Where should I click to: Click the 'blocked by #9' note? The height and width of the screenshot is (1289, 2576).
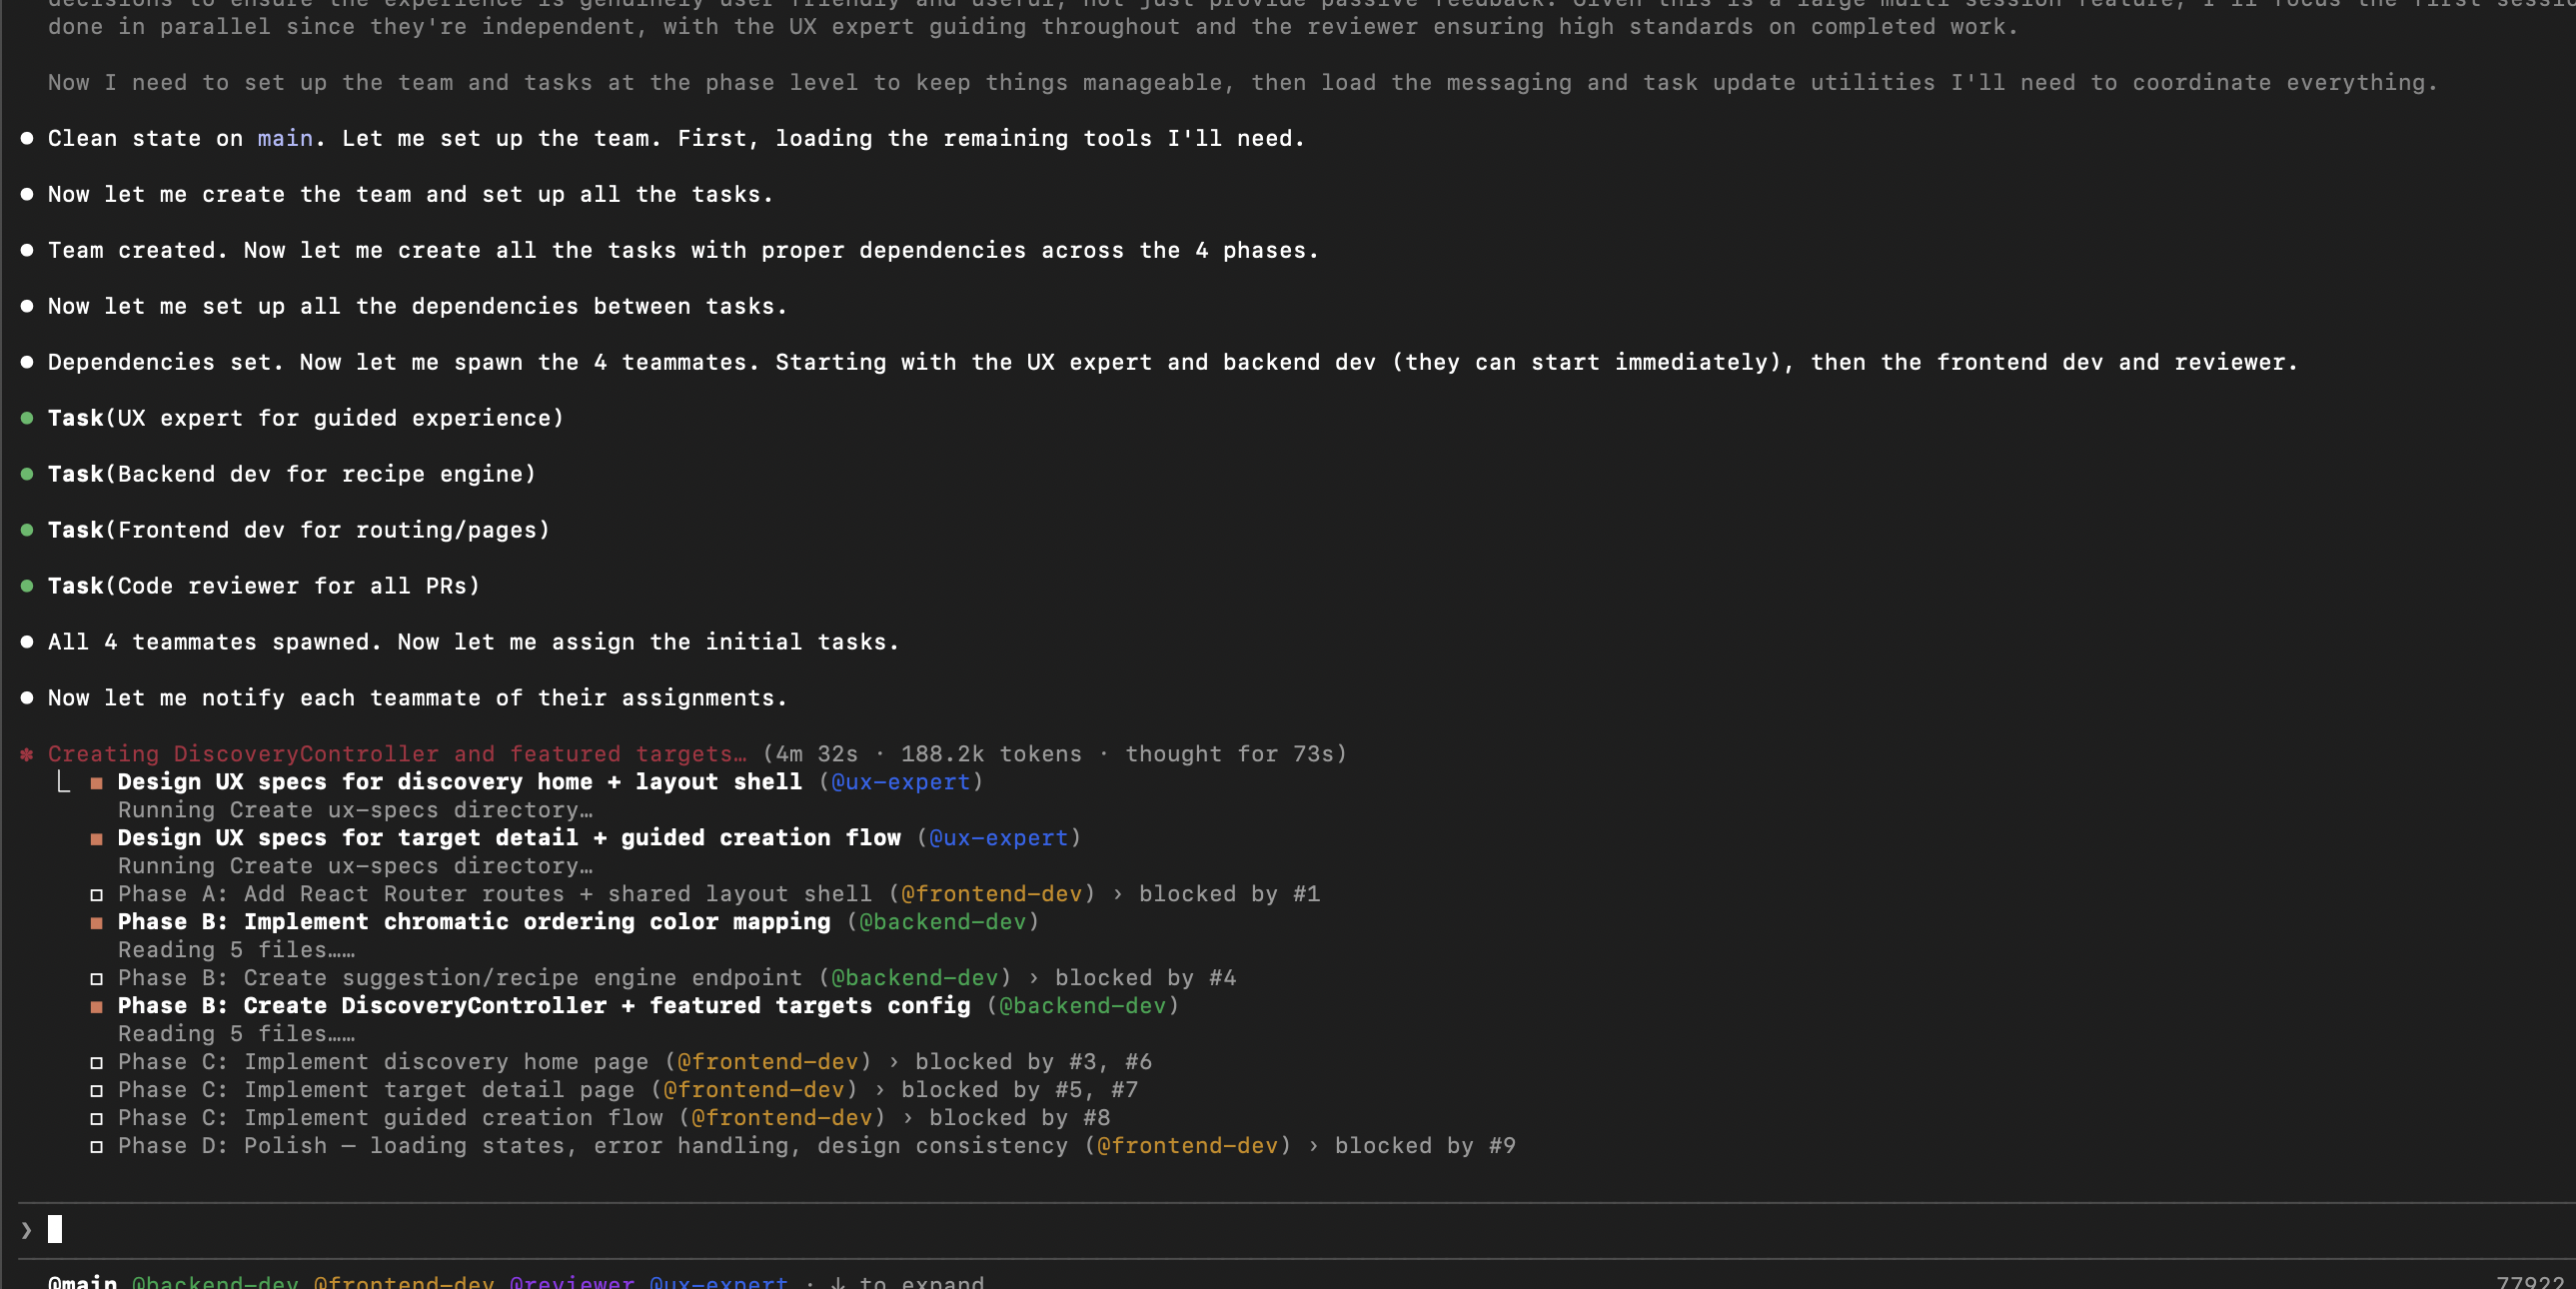(1426, 1146)
